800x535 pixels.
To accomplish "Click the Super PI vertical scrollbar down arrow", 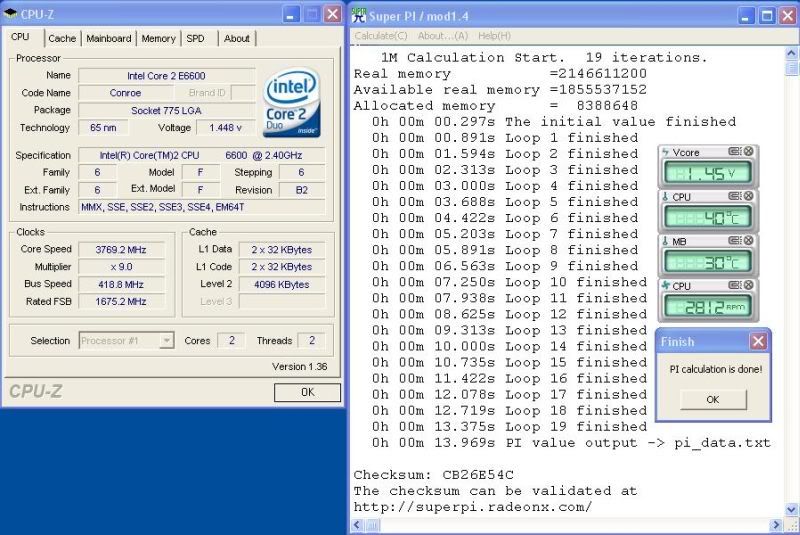I will point(792,509).
